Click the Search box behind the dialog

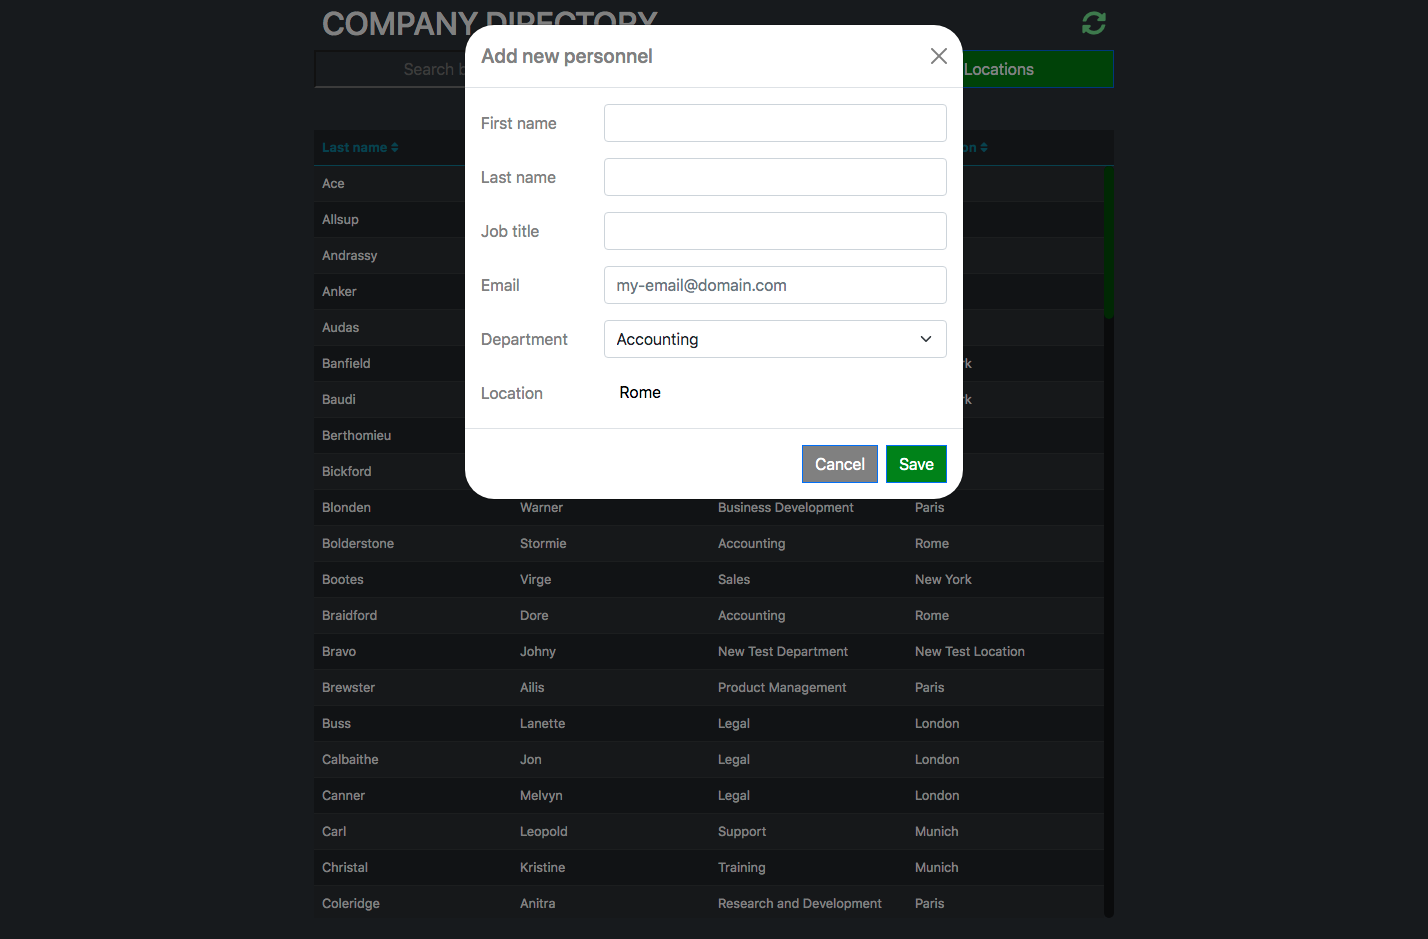pos(390,69)
